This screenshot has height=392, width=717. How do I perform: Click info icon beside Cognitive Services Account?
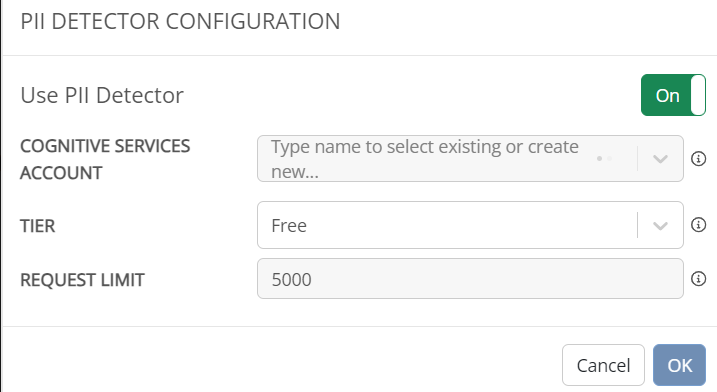(698, 159)
